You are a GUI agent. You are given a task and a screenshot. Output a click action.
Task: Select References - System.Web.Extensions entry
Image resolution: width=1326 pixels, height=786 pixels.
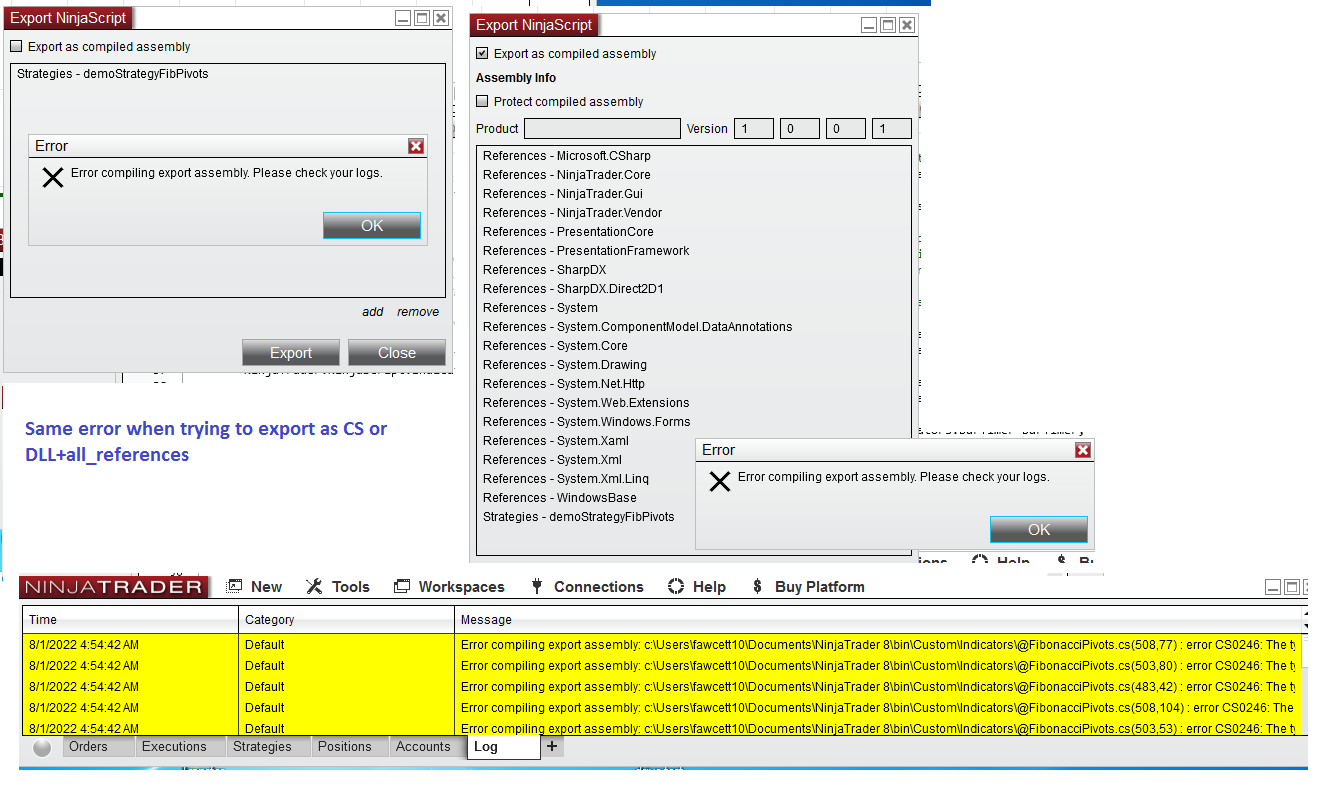coord(586,403)
